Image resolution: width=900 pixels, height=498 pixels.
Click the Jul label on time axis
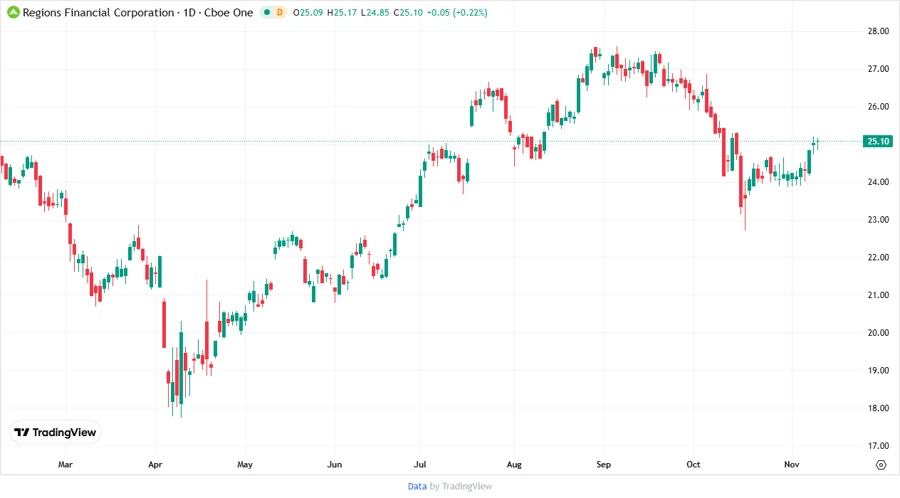(420, 465)
